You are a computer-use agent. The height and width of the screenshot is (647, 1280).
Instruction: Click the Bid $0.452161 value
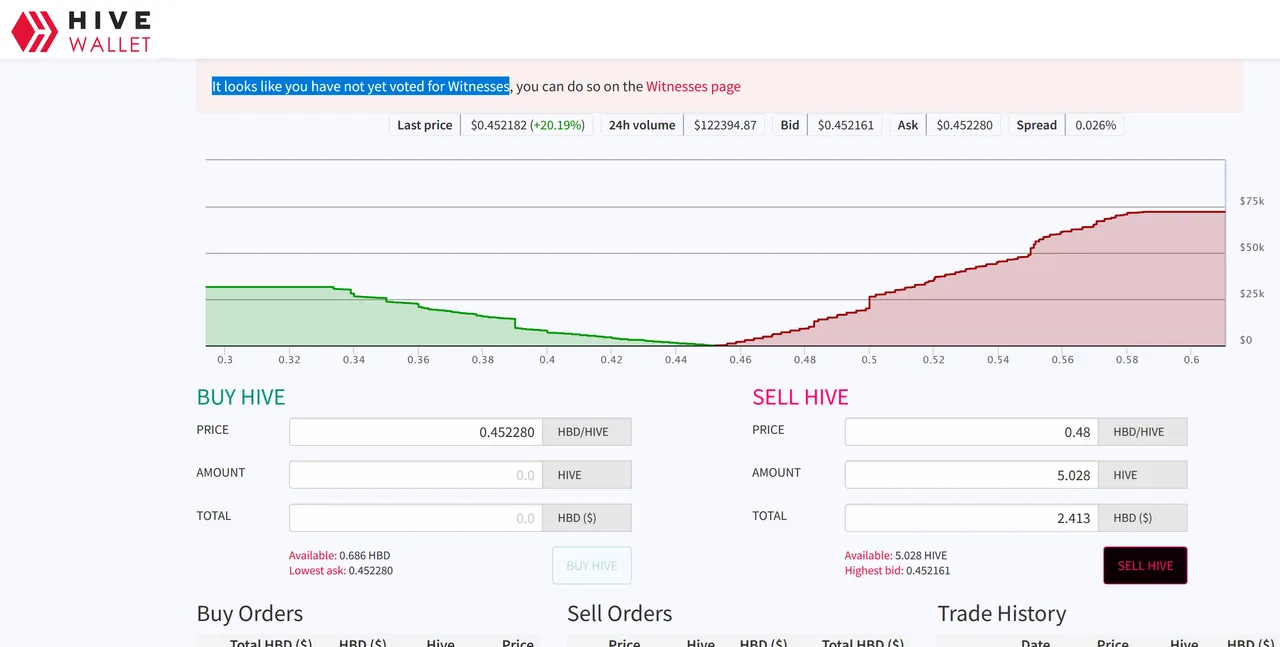[845, 125]
